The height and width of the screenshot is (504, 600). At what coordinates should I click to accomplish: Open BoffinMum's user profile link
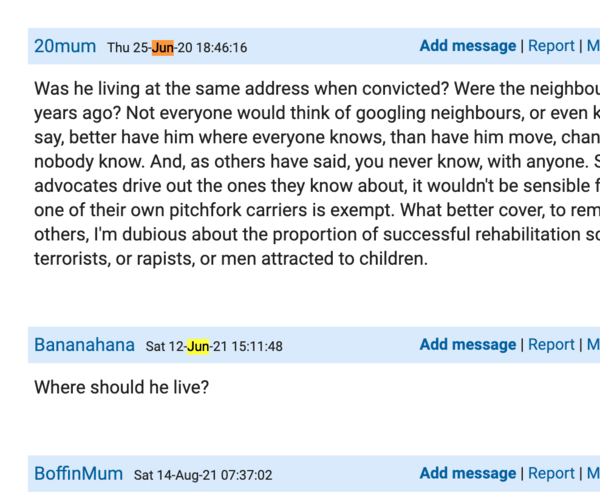point(78,474)
